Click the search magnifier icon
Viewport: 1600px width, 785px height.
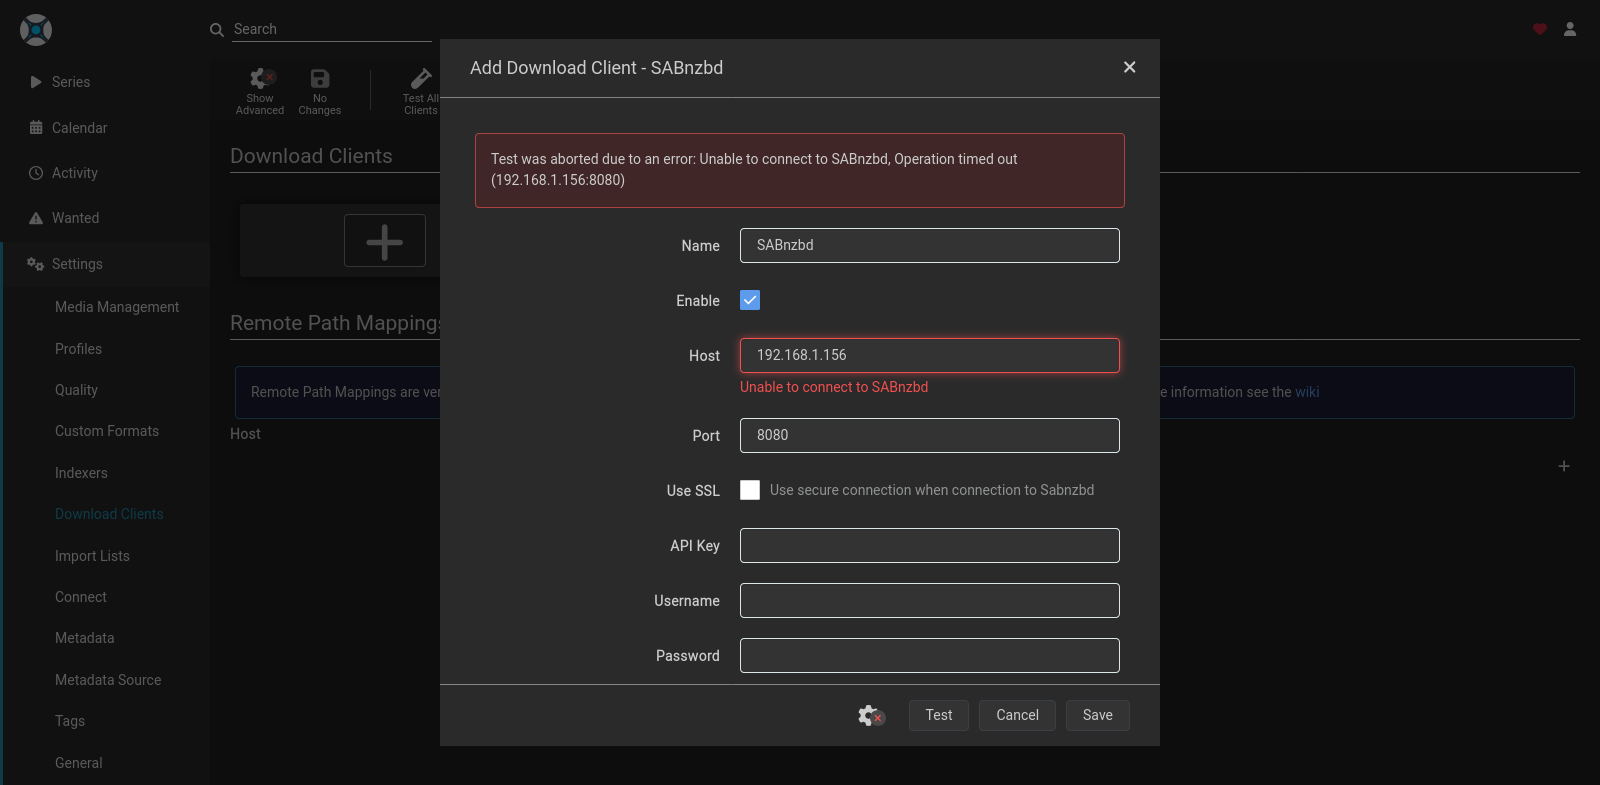[216, 30]
